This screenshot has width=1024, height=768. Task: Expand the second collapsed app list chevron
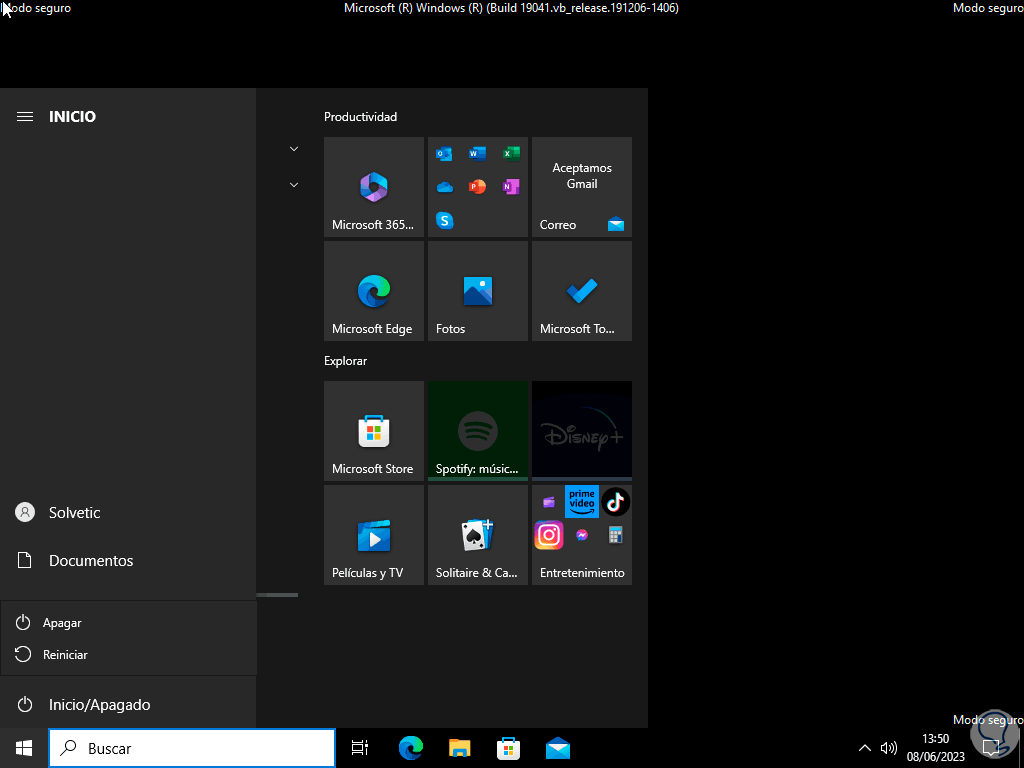[294, 185]
